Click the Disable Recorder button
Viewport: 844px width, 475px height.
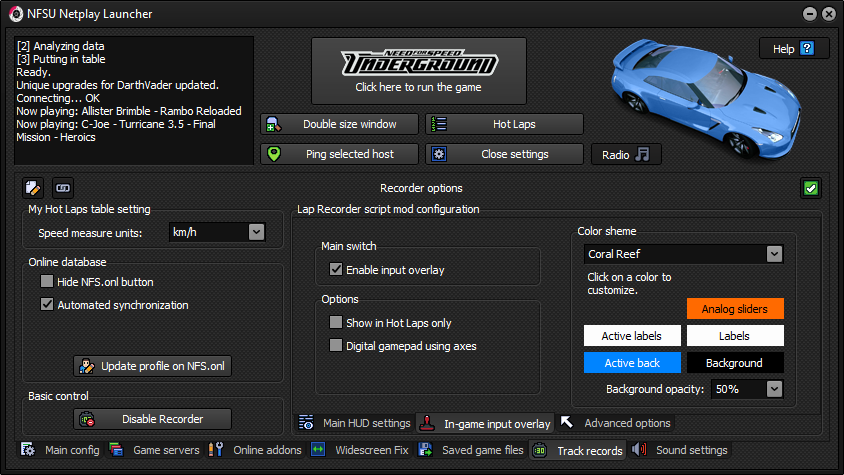[152, 419]
